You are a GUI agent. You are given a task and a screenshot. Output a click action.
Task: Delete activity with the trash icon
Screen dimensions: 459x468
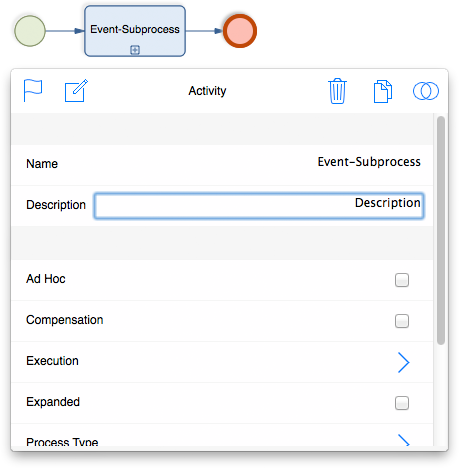coord(337,91)
